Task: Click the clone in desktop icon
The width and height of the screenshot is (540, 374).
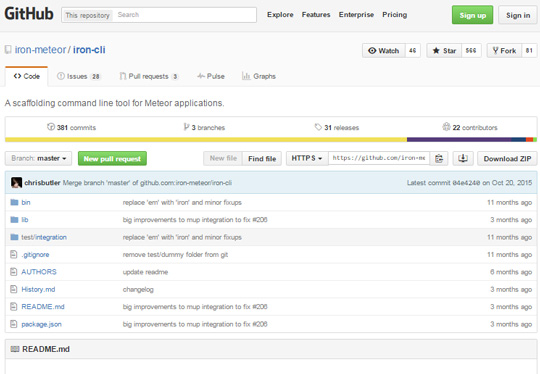Action: [x=463, y=158]
